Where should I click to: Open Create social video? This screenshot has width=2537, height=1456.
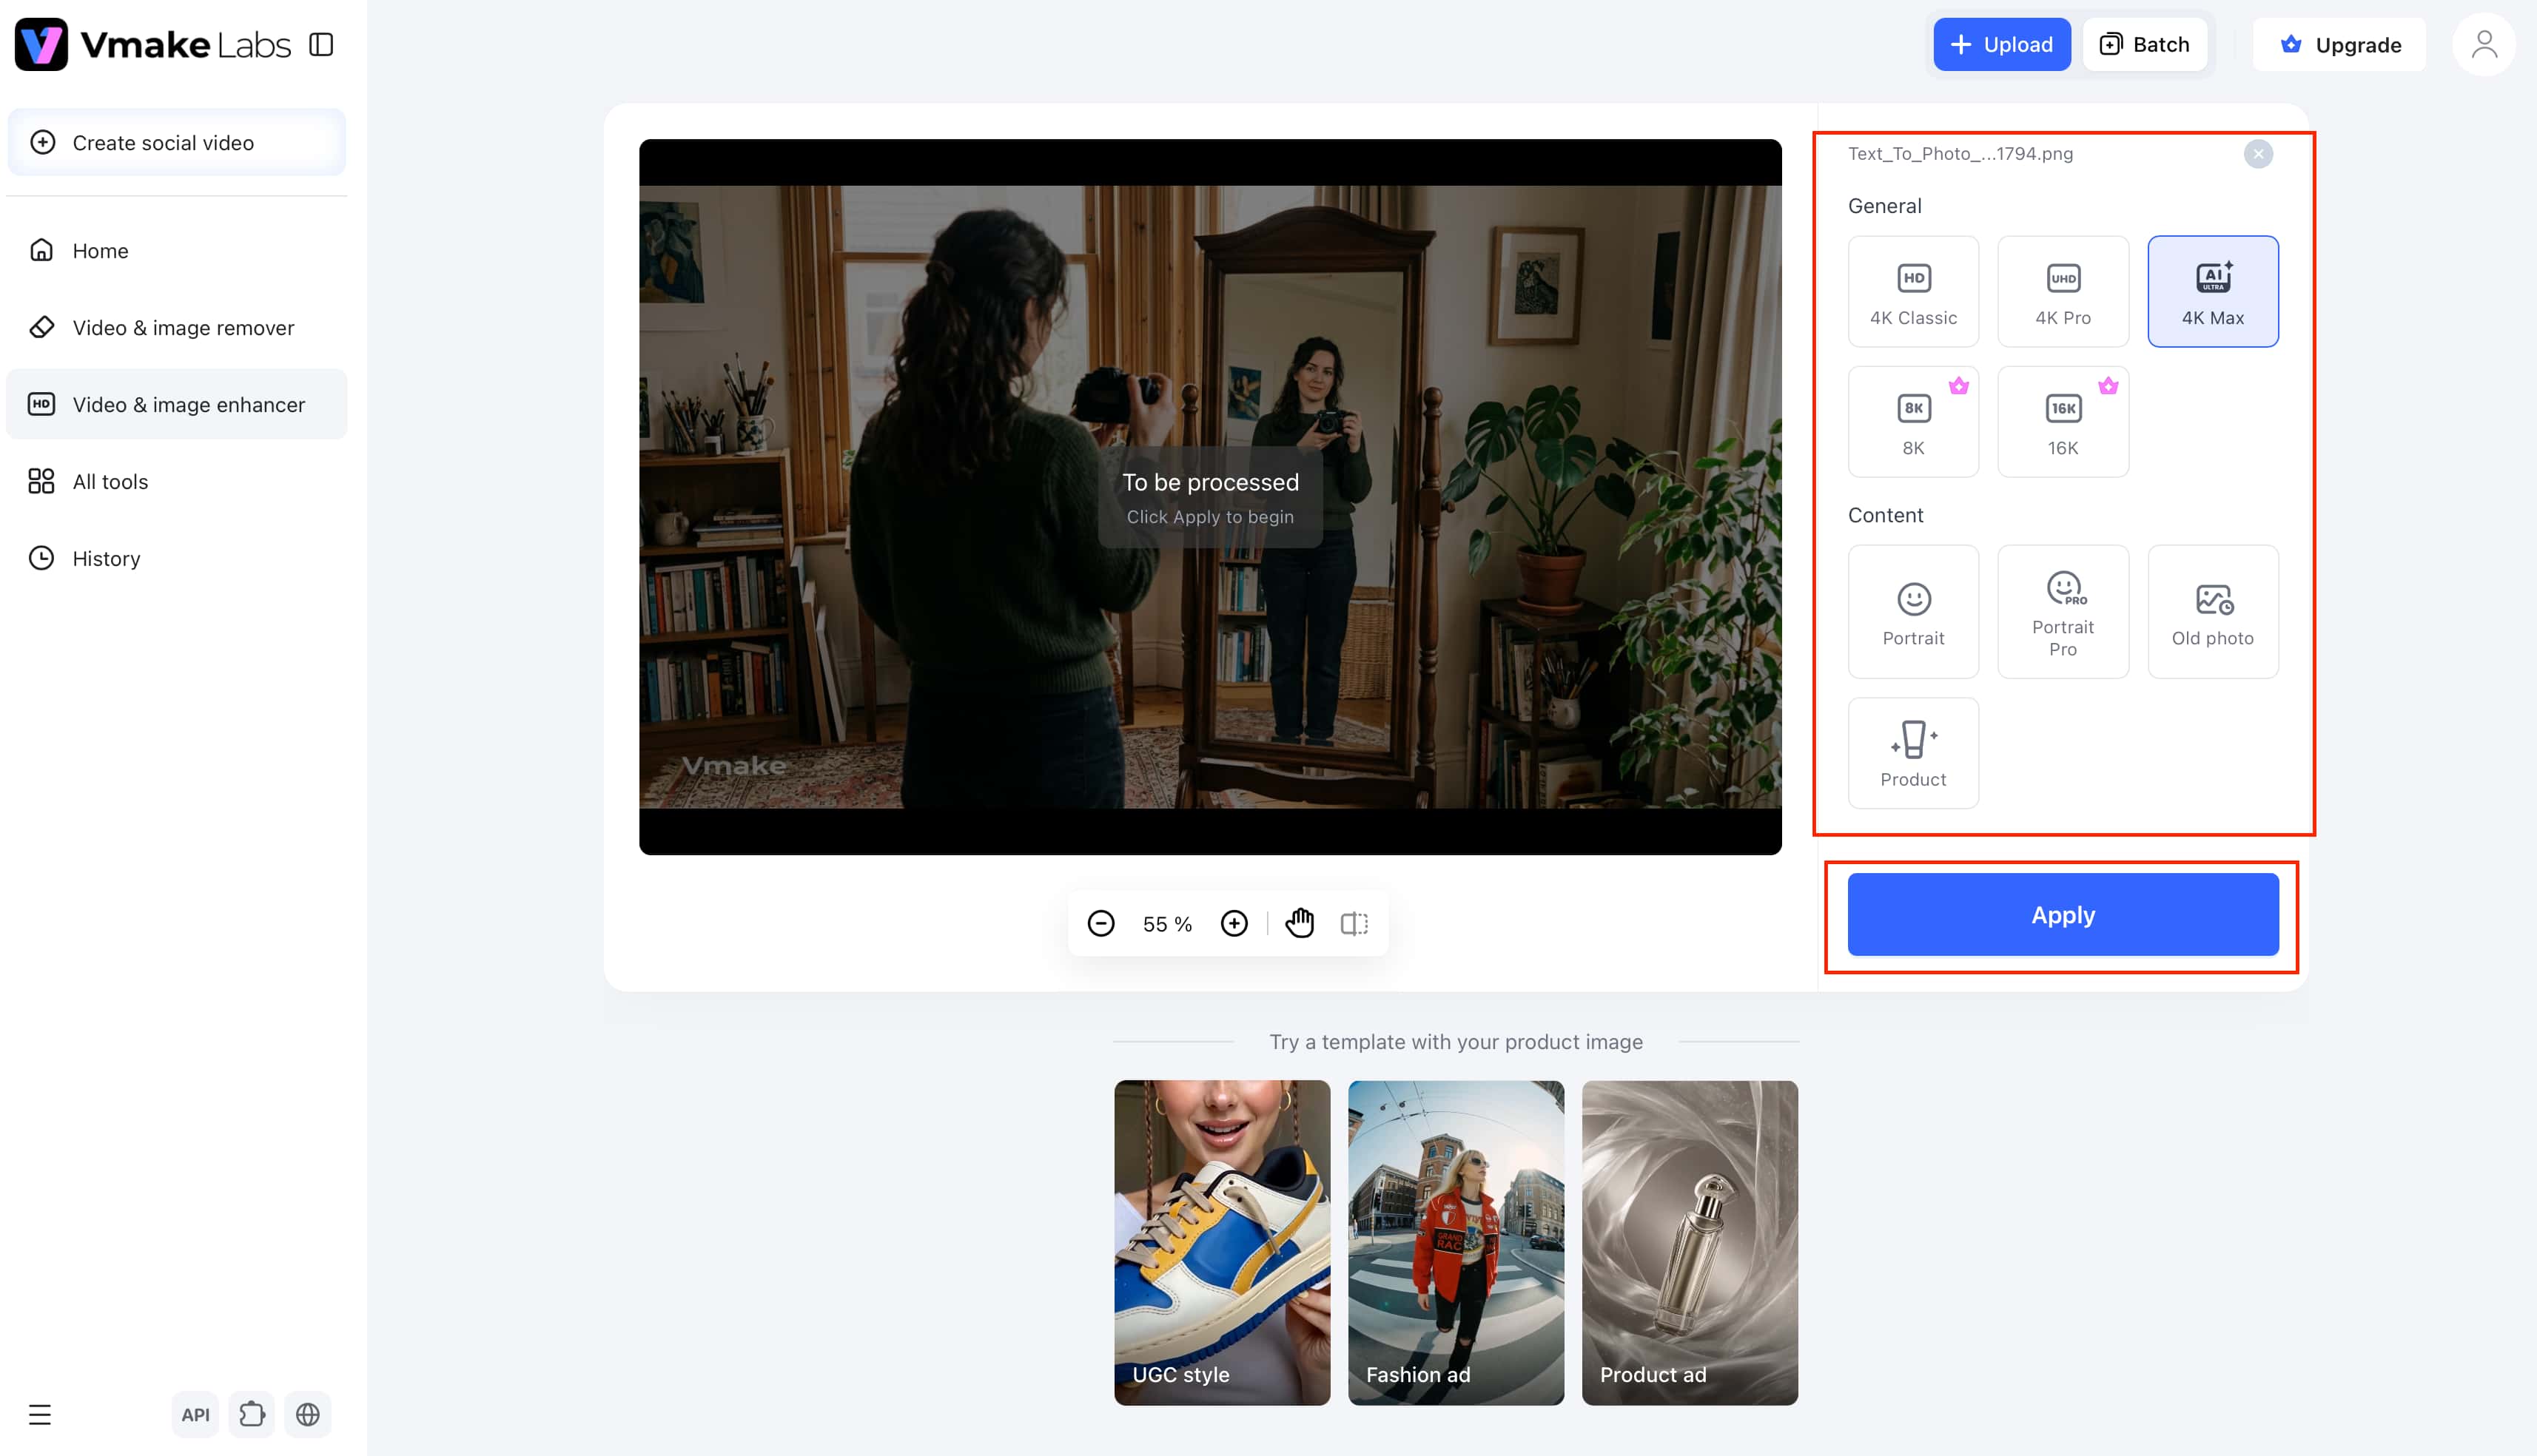(177, 143)
